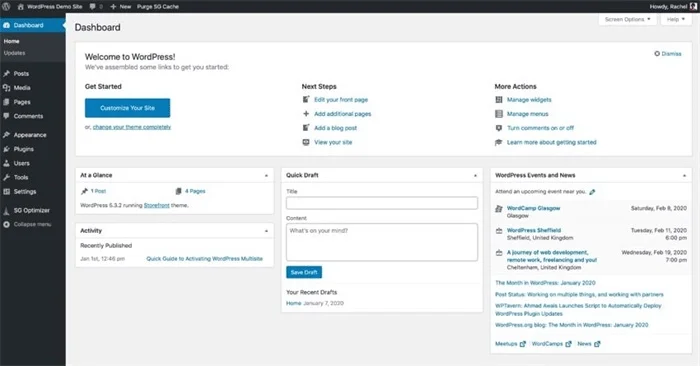Click the Settings icon in sidebar
The height and width of the screenshot is (366, 700).
click(7, 191)
